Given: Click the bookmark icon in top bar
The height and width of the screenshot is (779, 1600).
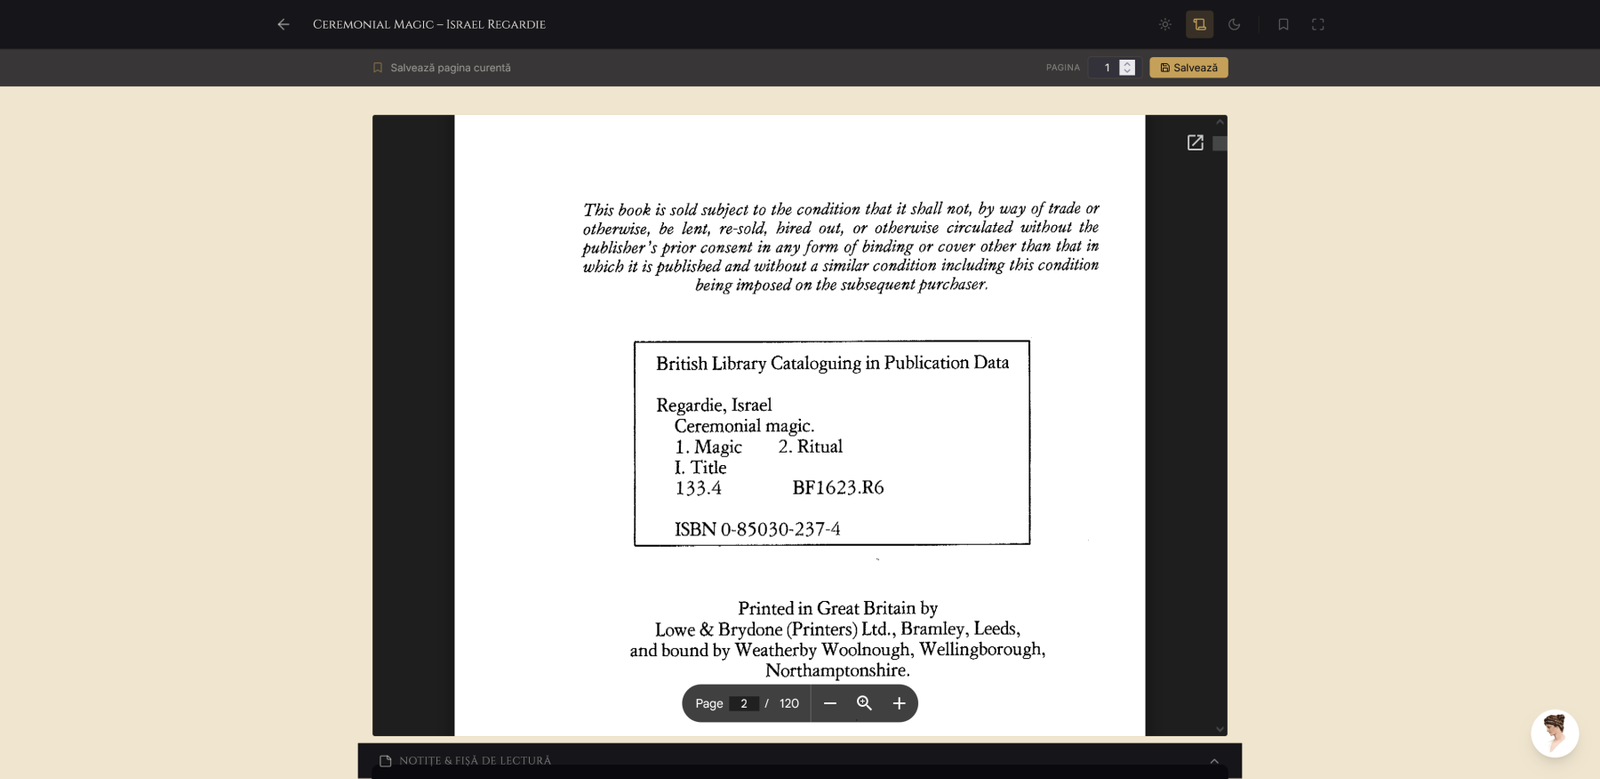Looking at the screenshot, I should point(1283,24).
